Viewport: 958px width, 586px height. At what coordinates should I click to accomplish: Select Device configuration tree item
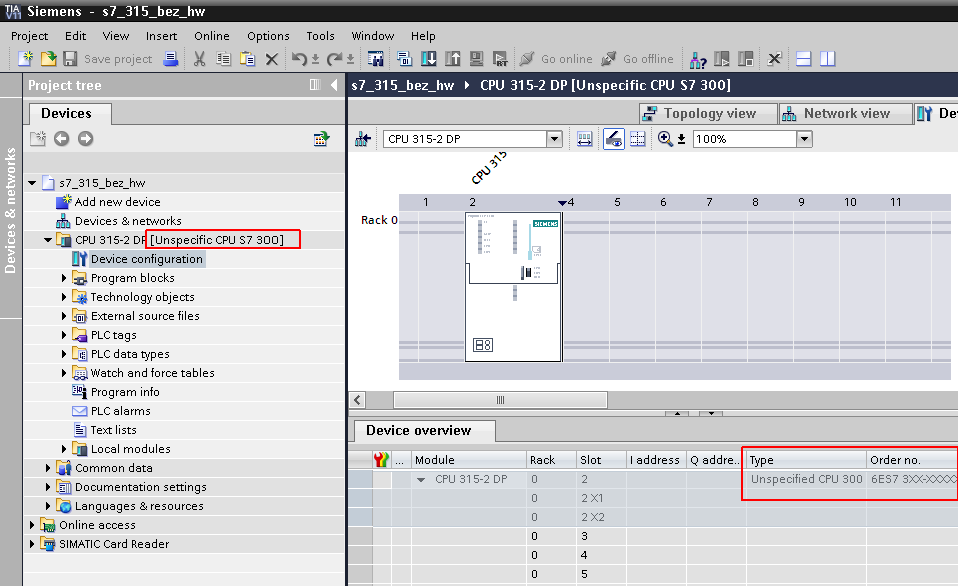(147, 259)
